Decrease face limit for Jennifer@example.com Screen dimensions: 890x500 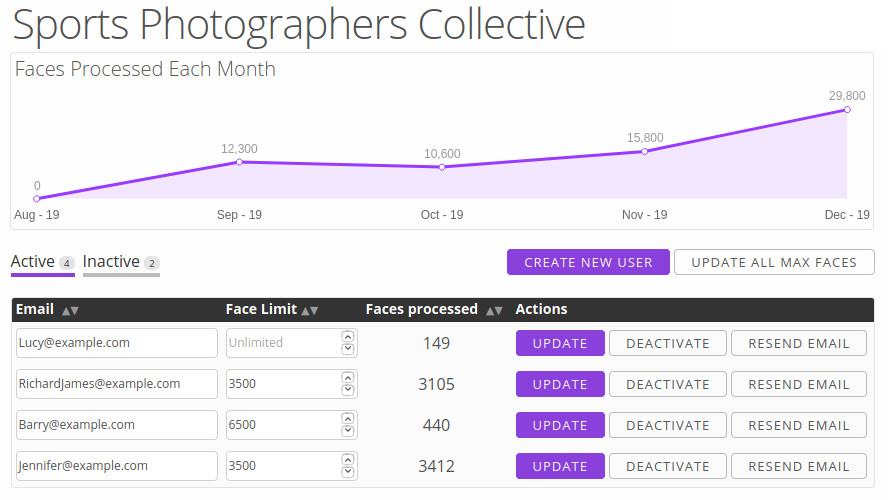[348, 472]
